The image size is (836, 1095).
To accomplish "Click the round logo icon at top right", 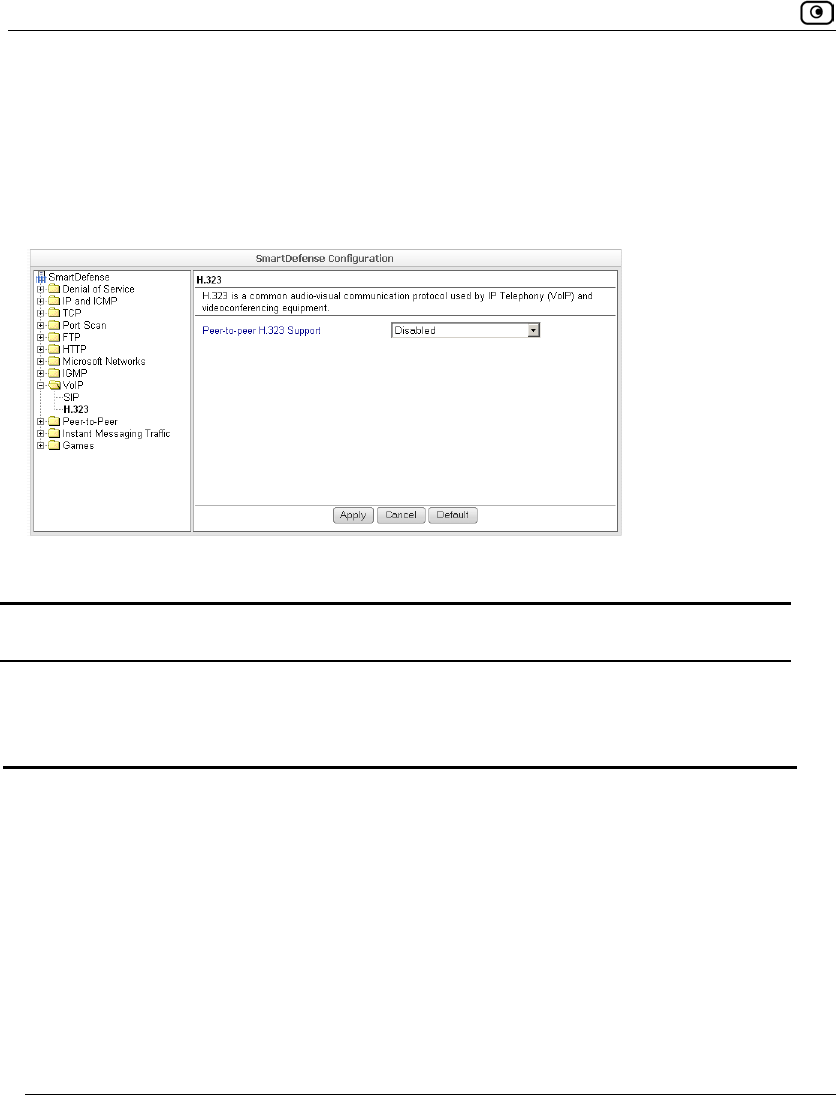I will pyautogui.click(x=816, y=13).
